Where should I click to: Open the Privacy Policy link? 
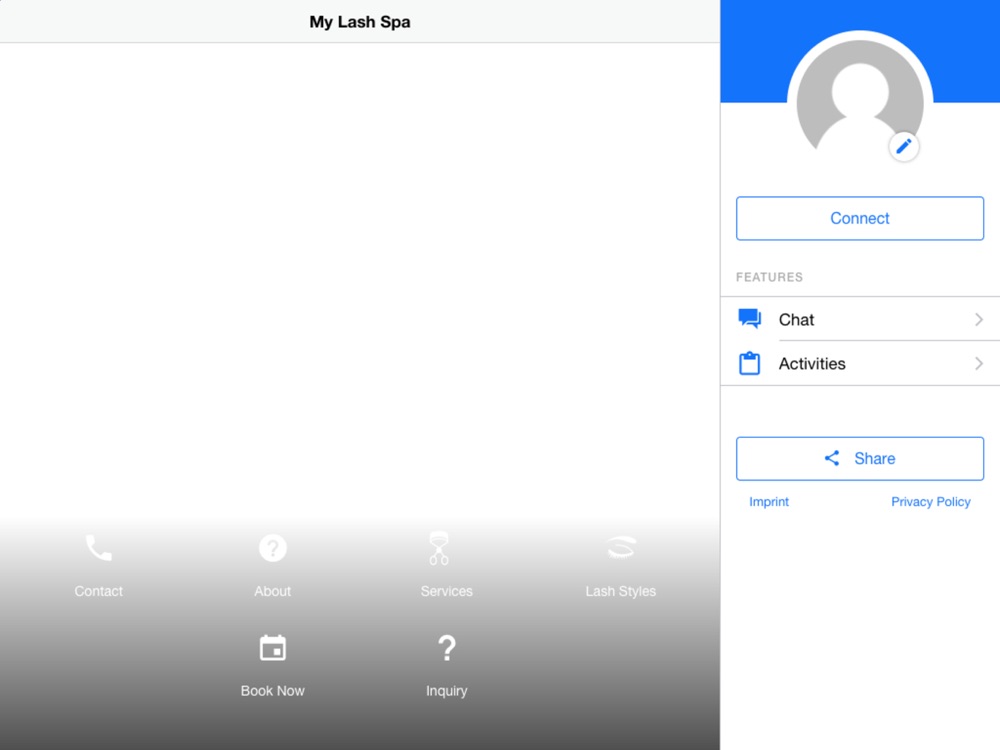930,502
